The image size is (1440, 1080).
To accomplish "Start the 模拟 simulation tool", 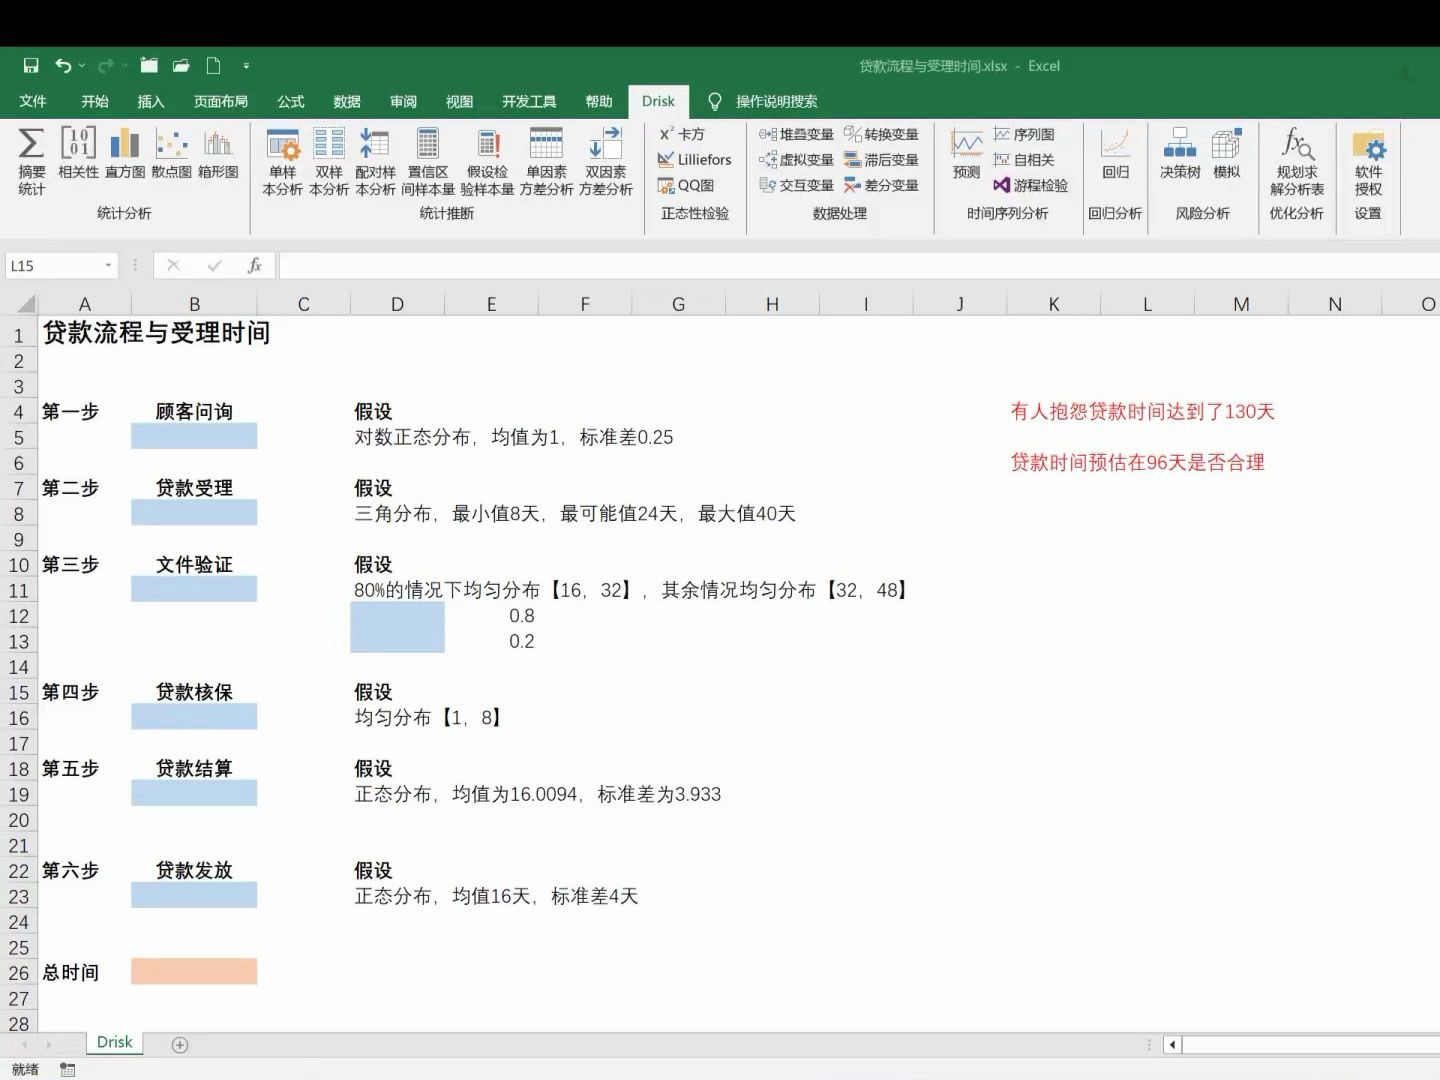I will click(1226, 153).
